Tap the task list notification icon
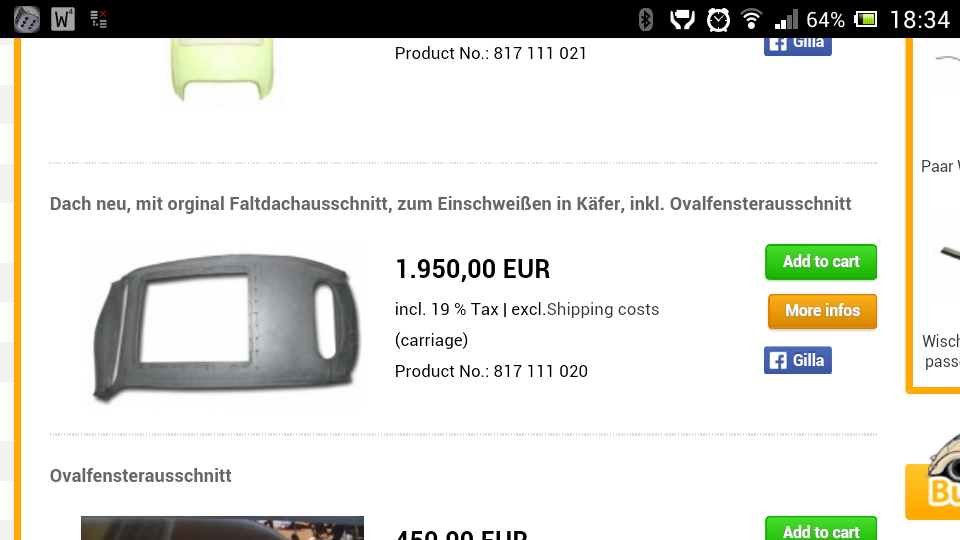Viewport: 960px width, 540px height. tap(99, 19)
